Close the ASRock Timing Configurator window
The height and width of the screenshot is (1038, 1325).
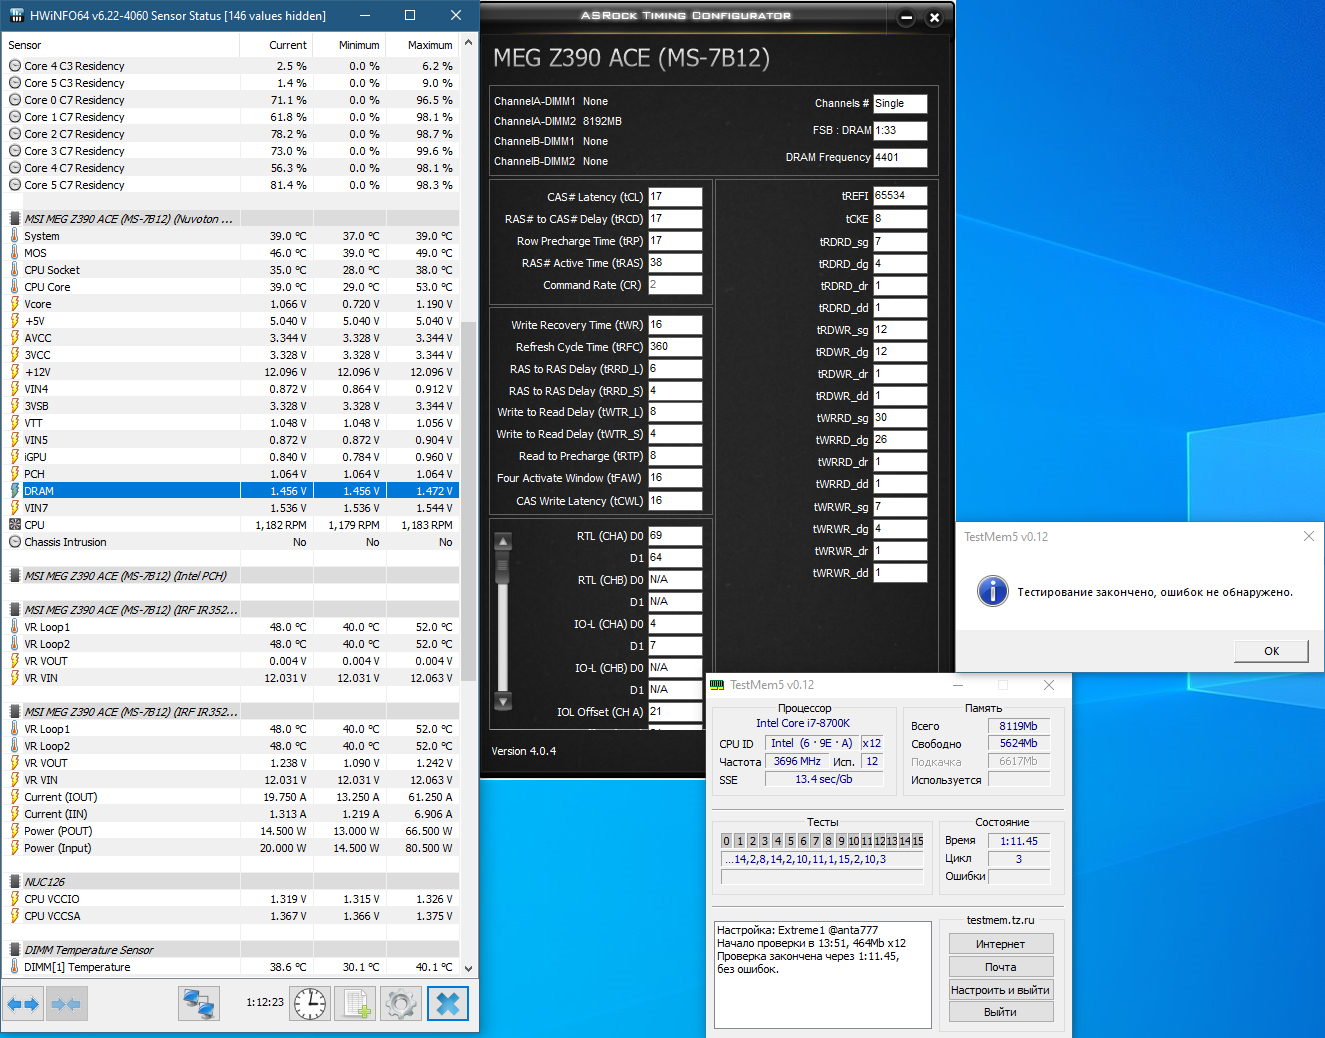point(934,17)
